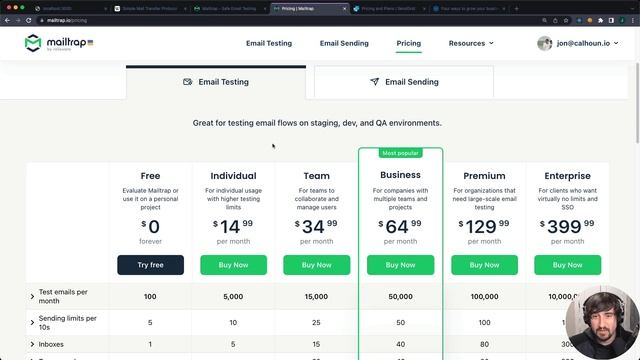
Task: Click the Premium plan heading
Action: [484, 176]
